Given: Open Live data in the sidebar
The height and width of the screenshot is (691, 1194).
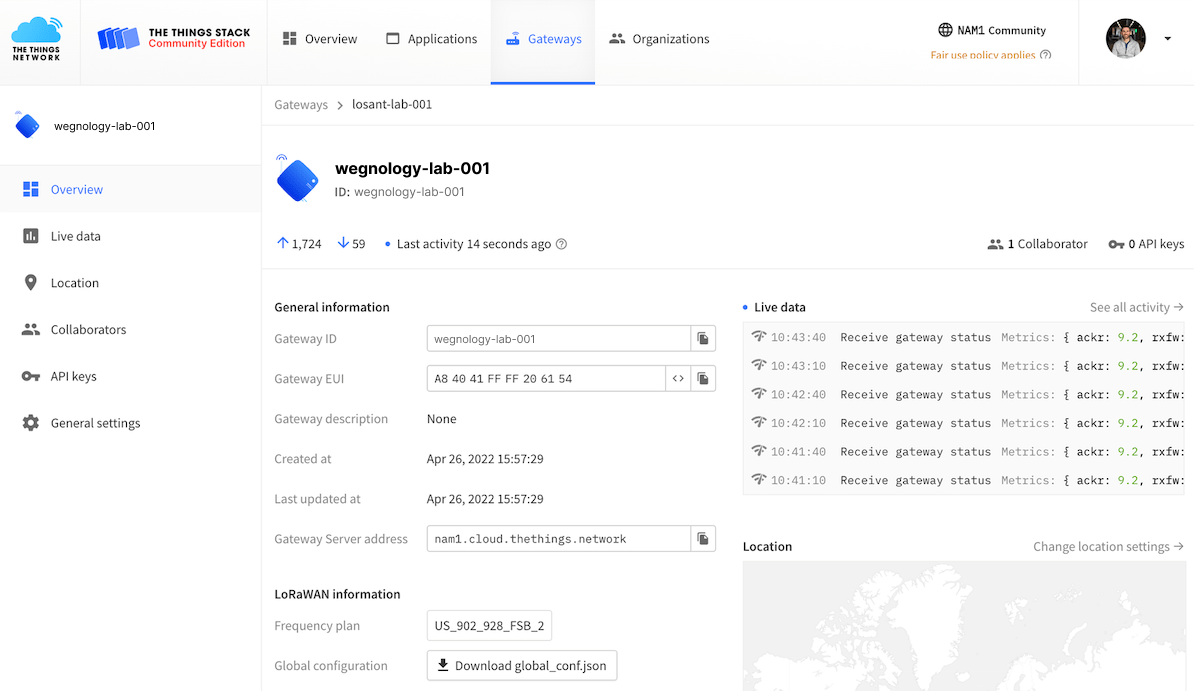Looking at the screenshot, I should click(x=130, y=236).
